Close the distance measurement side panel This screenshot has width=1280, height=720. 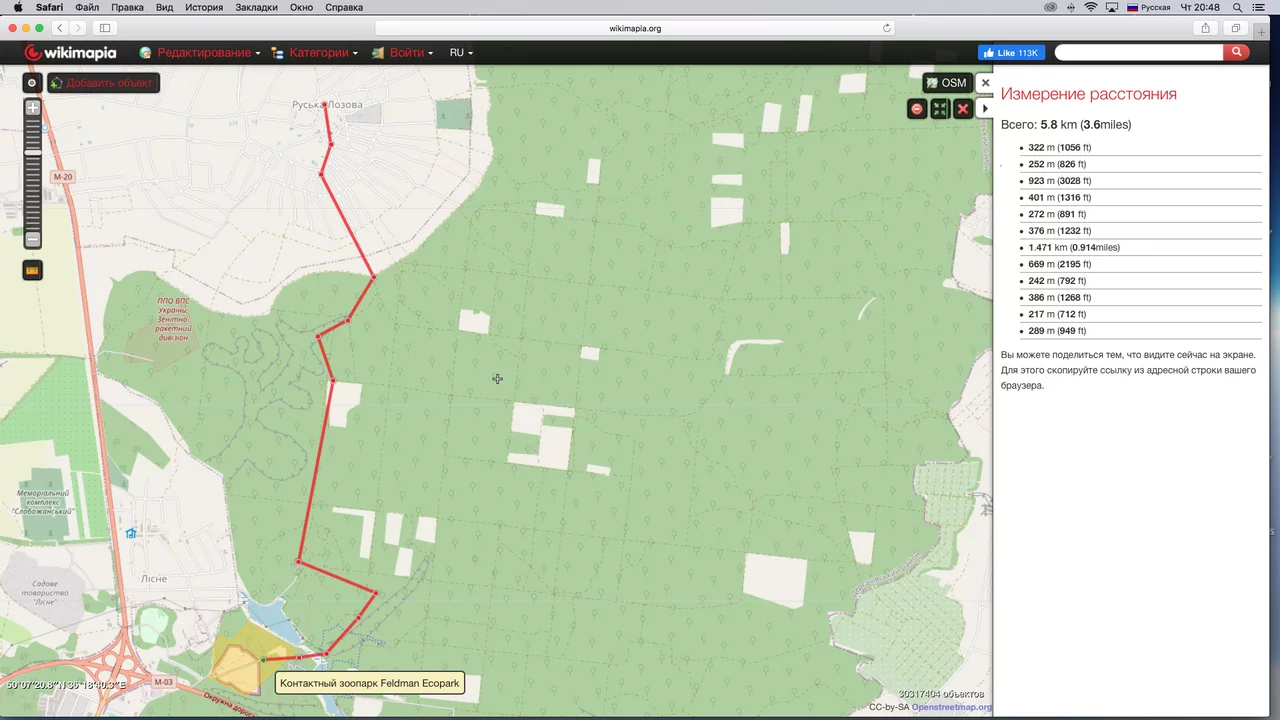tap(985, 83)
